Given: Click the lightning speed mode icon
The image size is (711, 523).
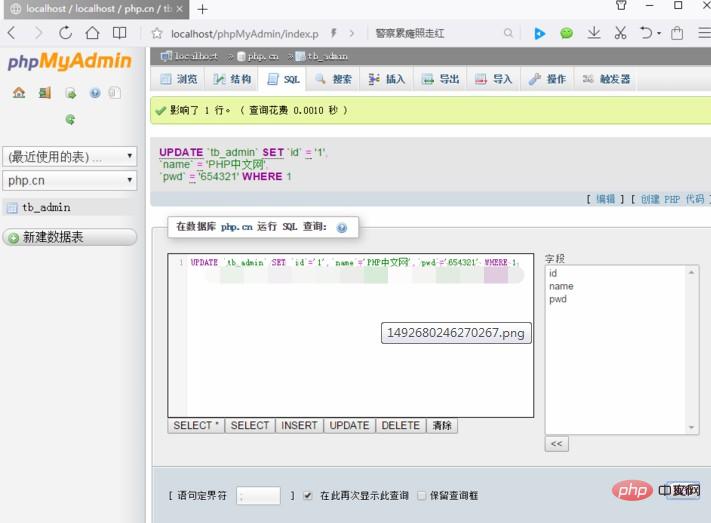Looking at the screenshot, I should [333, 33].
